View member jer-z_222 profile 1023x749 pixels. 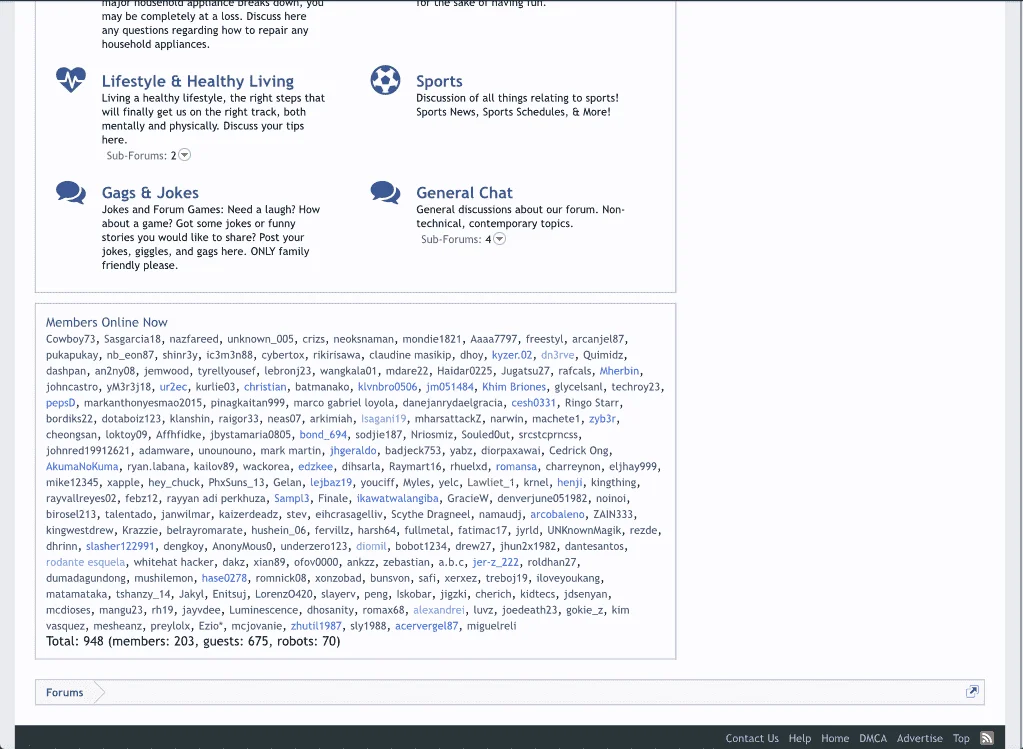point(496,562)
